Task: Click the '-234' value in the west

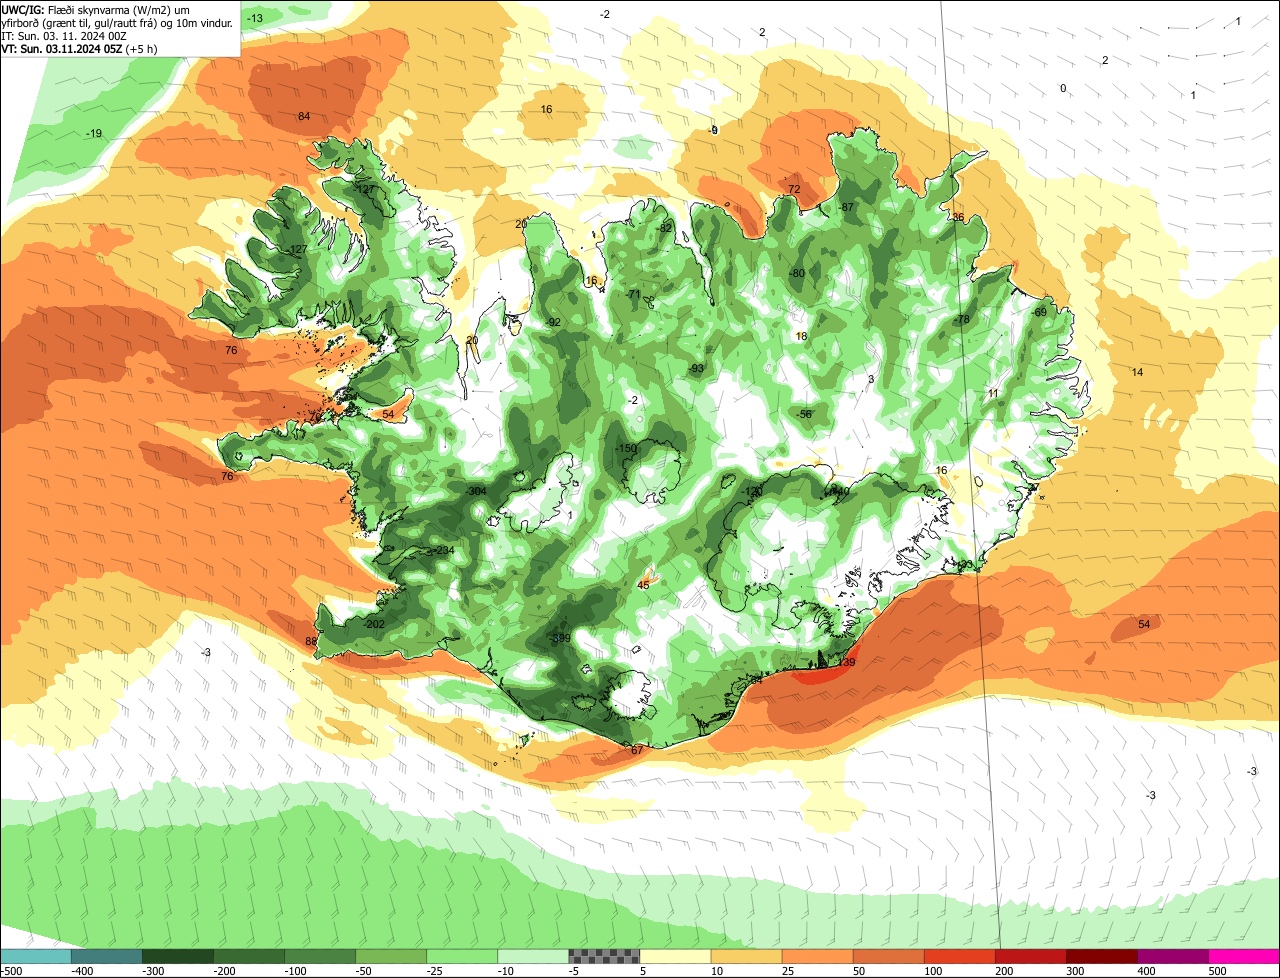Action: tap(444, 551)
